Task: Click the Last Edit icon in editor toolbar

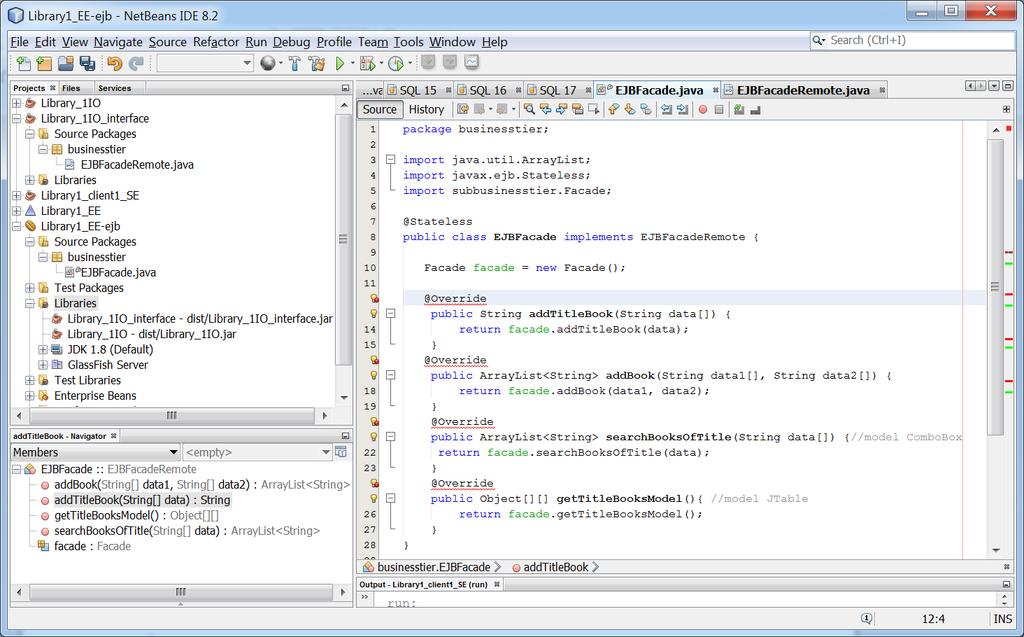Action: pos(463,109)
